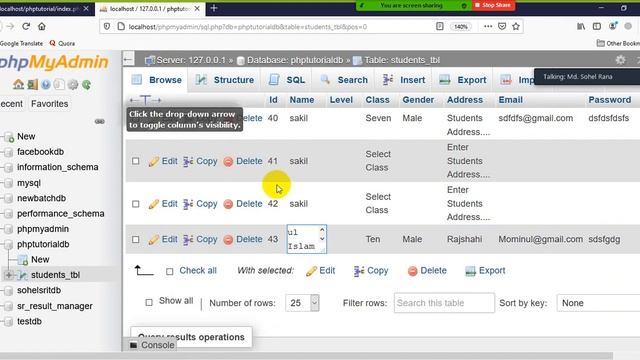Open the Structure tab
This screenshot has height=360, width=640.
[224, 80]
